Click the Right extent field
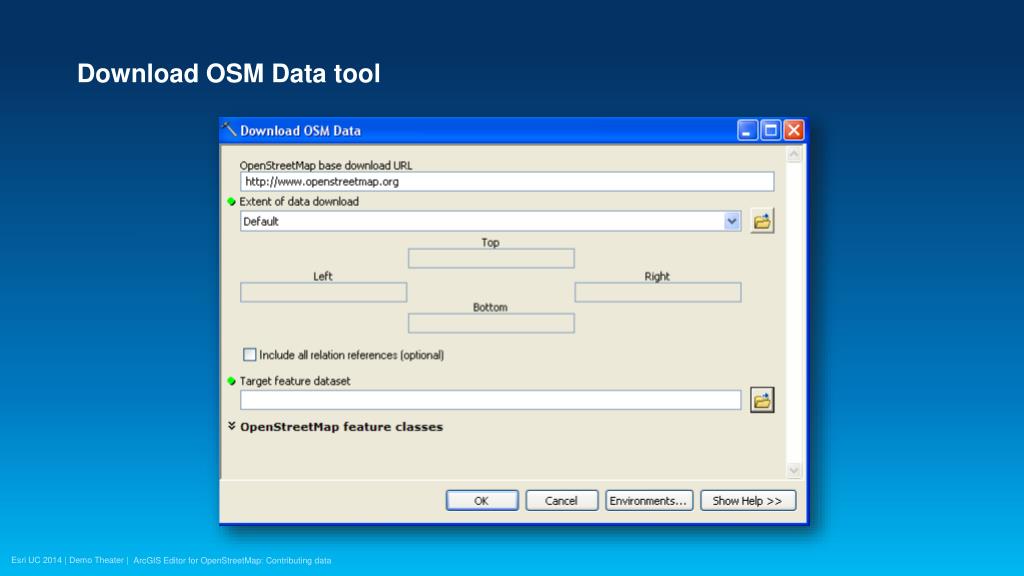The height and width of the screenshot is (576, 1024). tap(658, 292)
